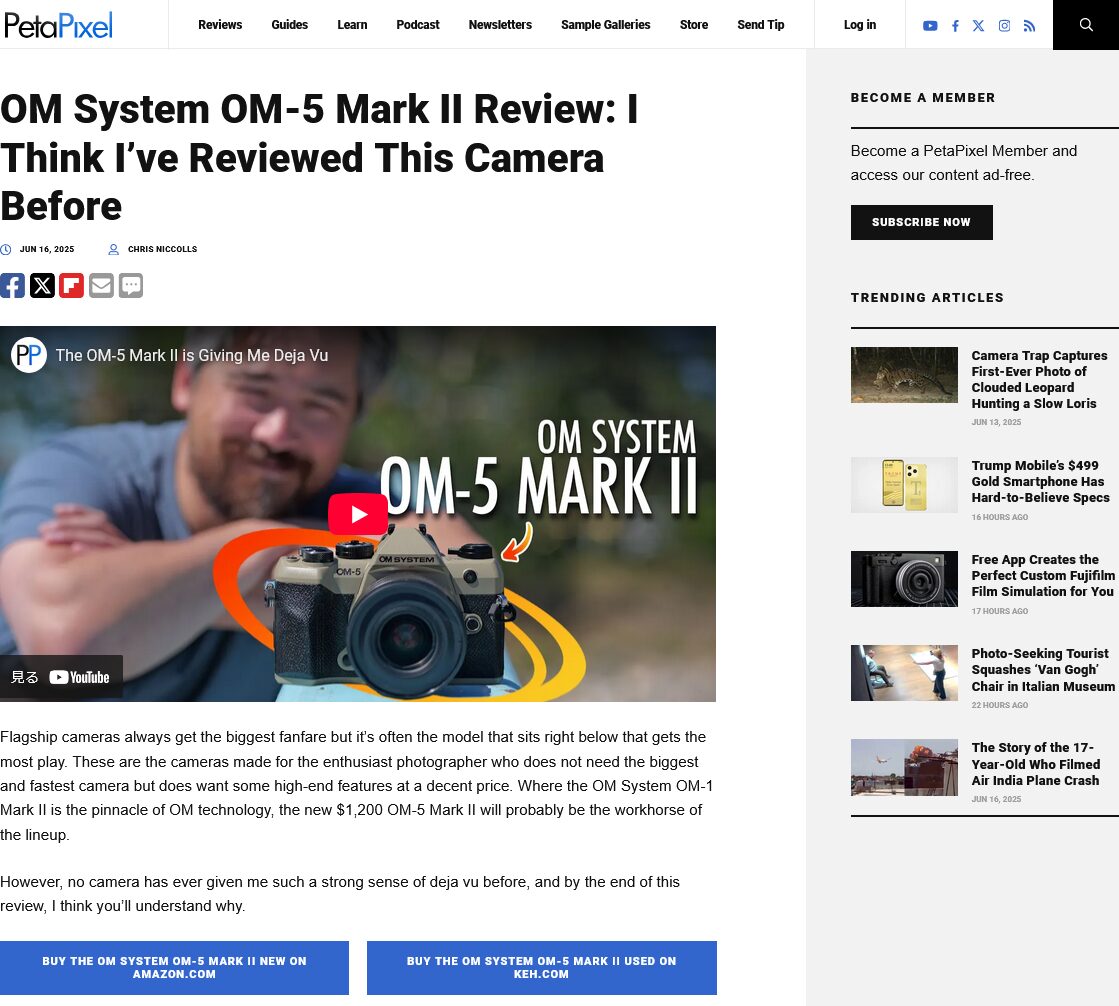Open PetaPixel's Instagram icon in header
Image resolution: width=1119 pixels, height=1006 pixels.
1004,26
